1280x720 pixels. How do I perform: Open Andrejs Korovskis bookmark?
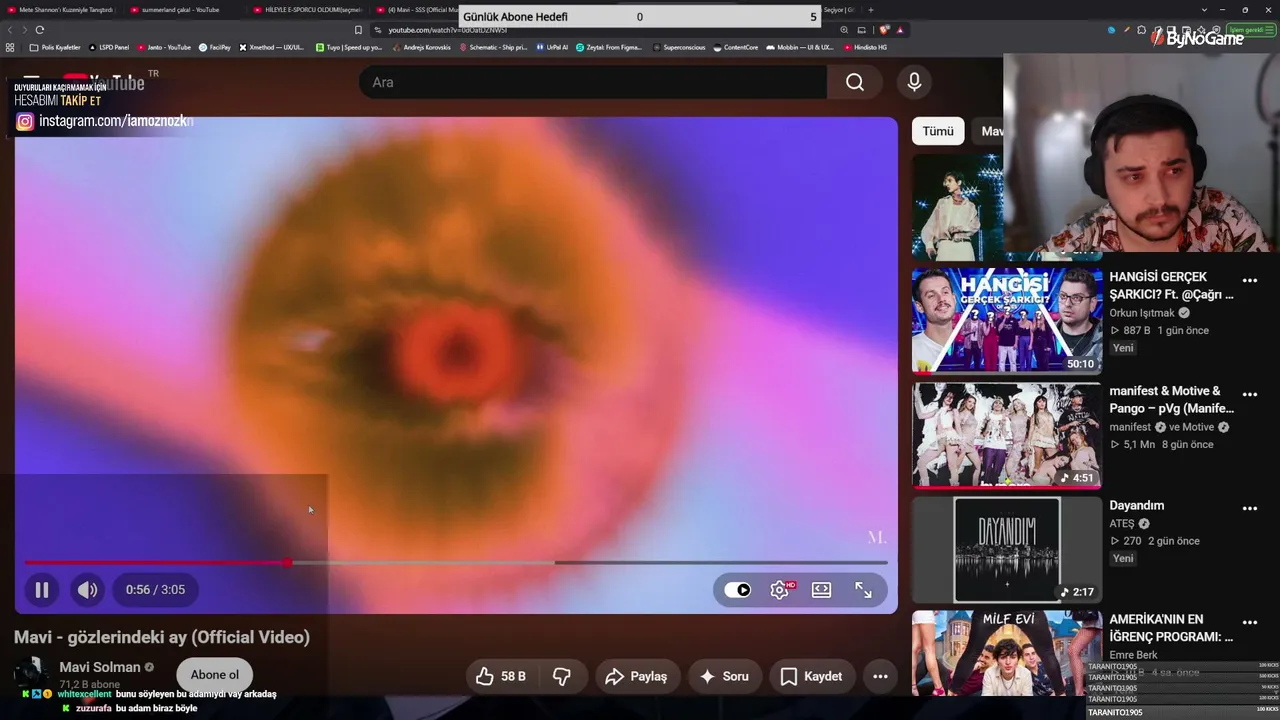(x=421, y=47)
